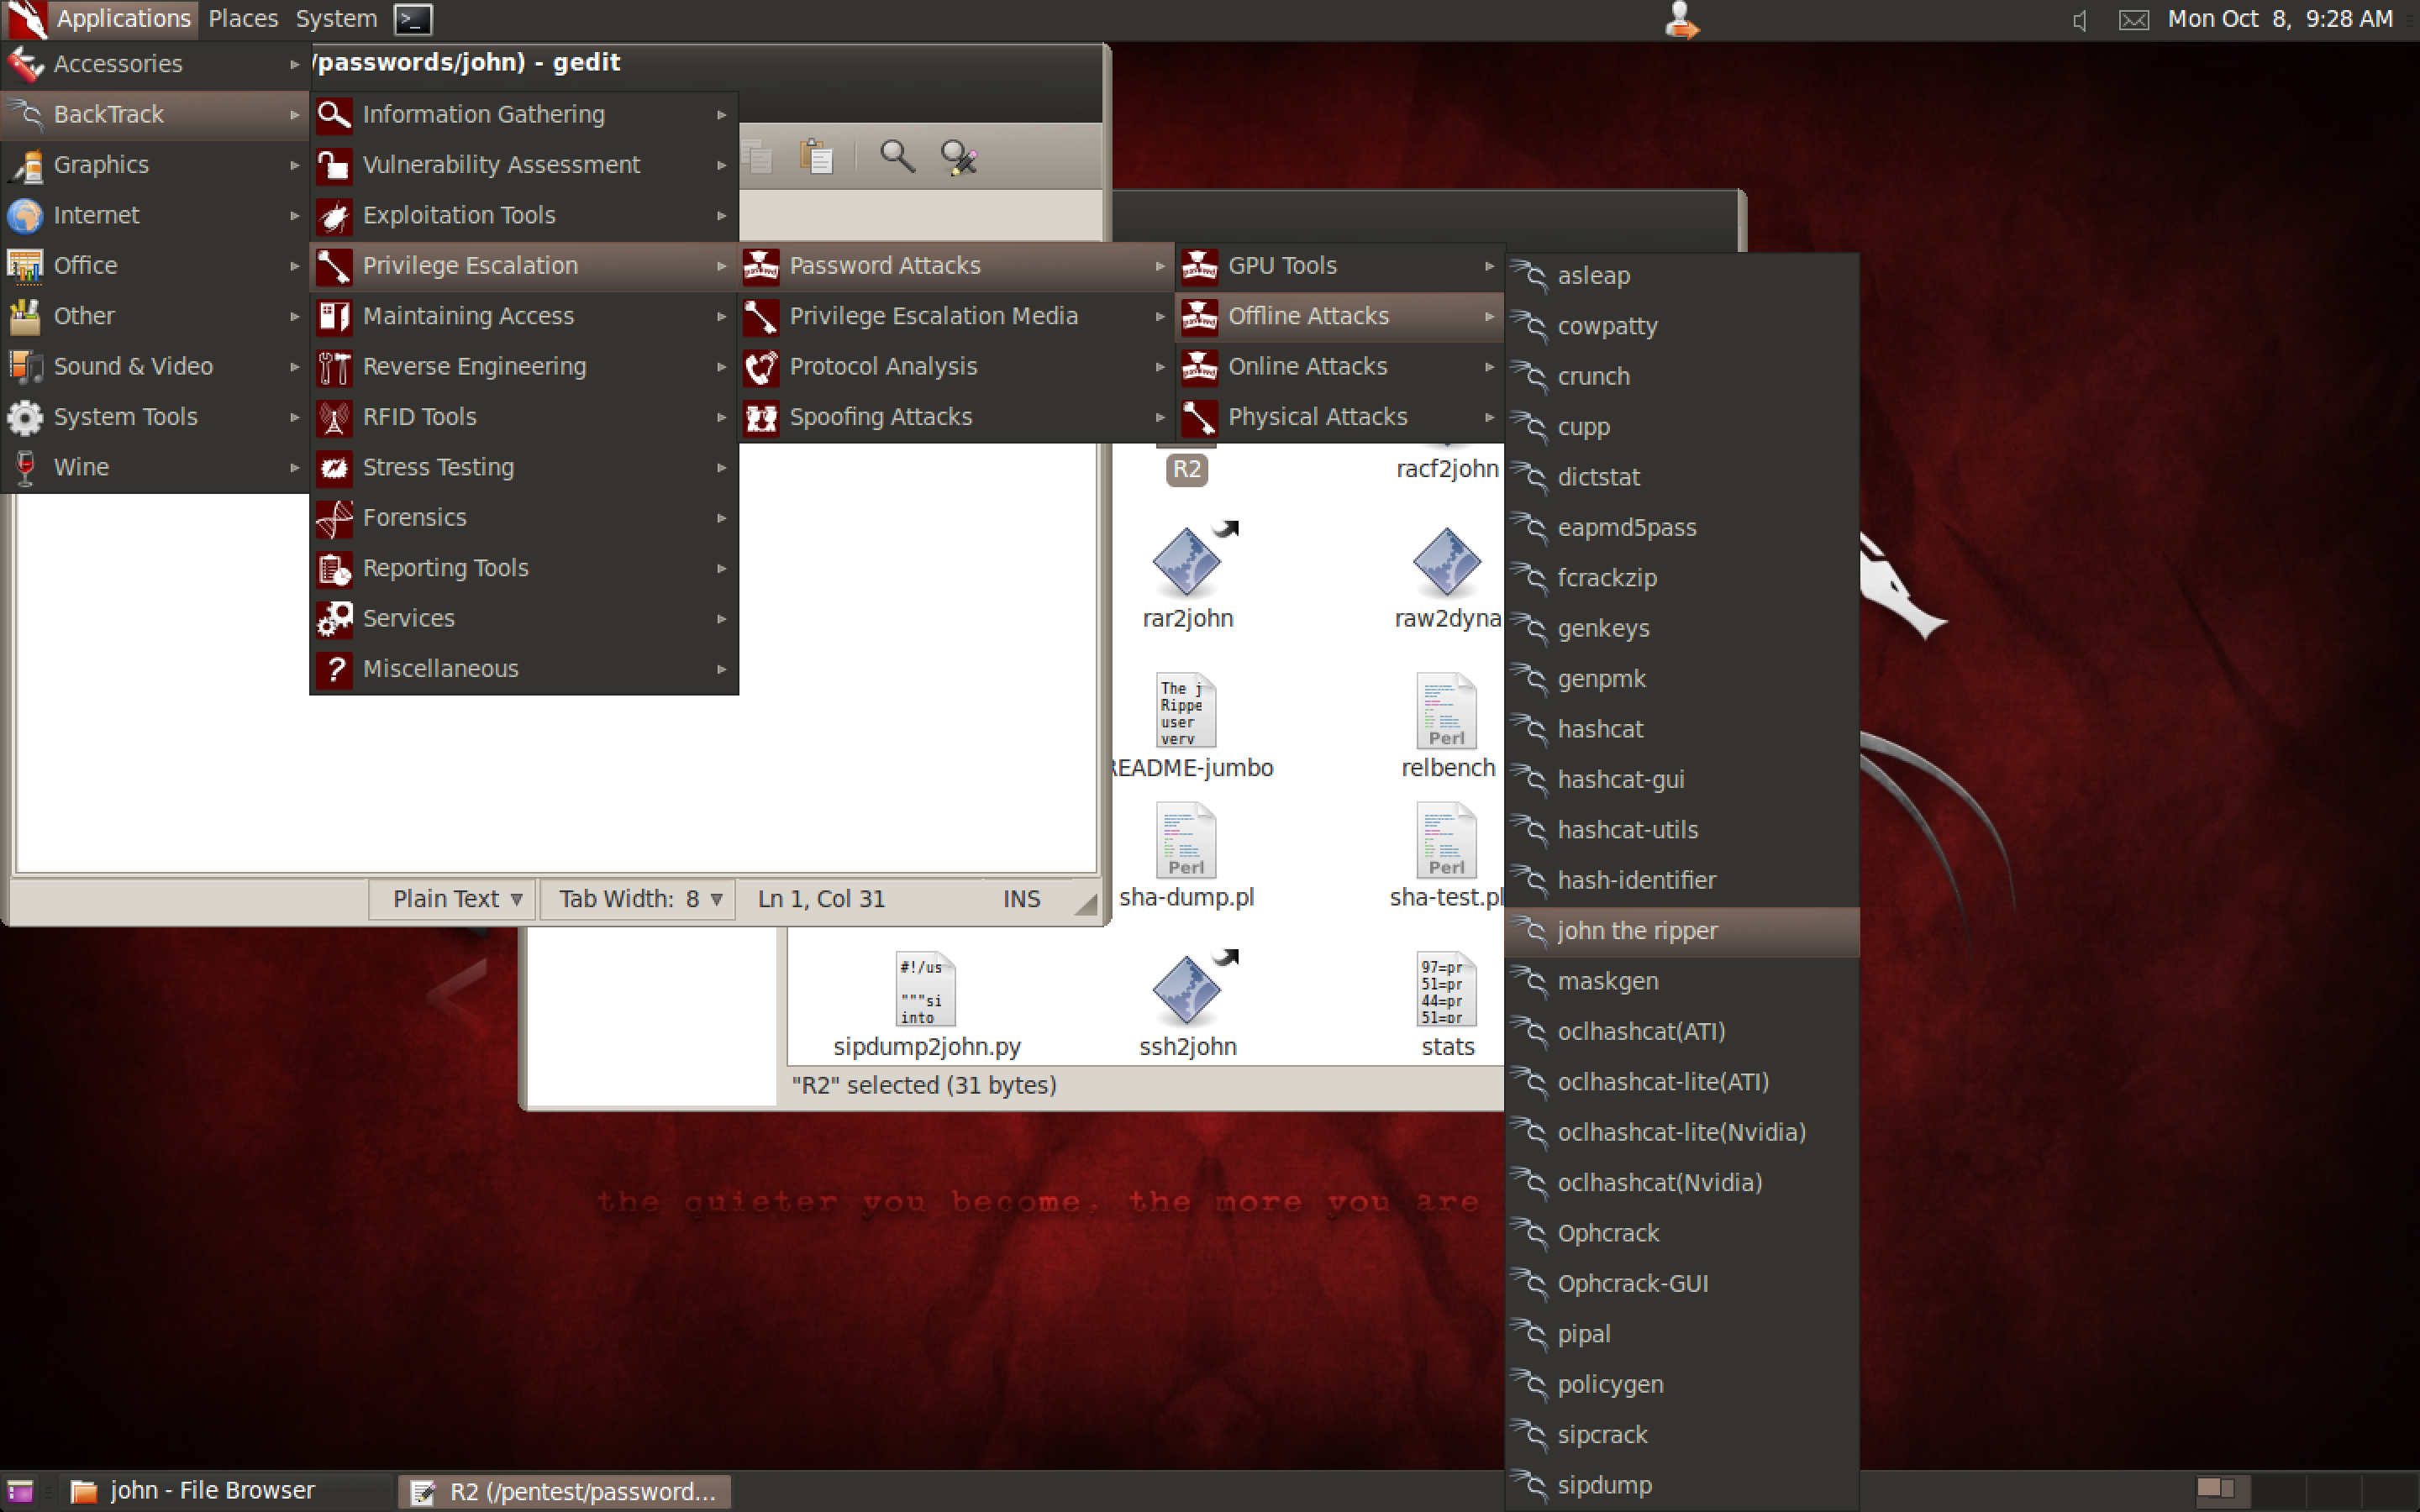Screen dimensions: 2420x1512
Task: Select the README-jumbo text file icon
Action: [1187, 710]
